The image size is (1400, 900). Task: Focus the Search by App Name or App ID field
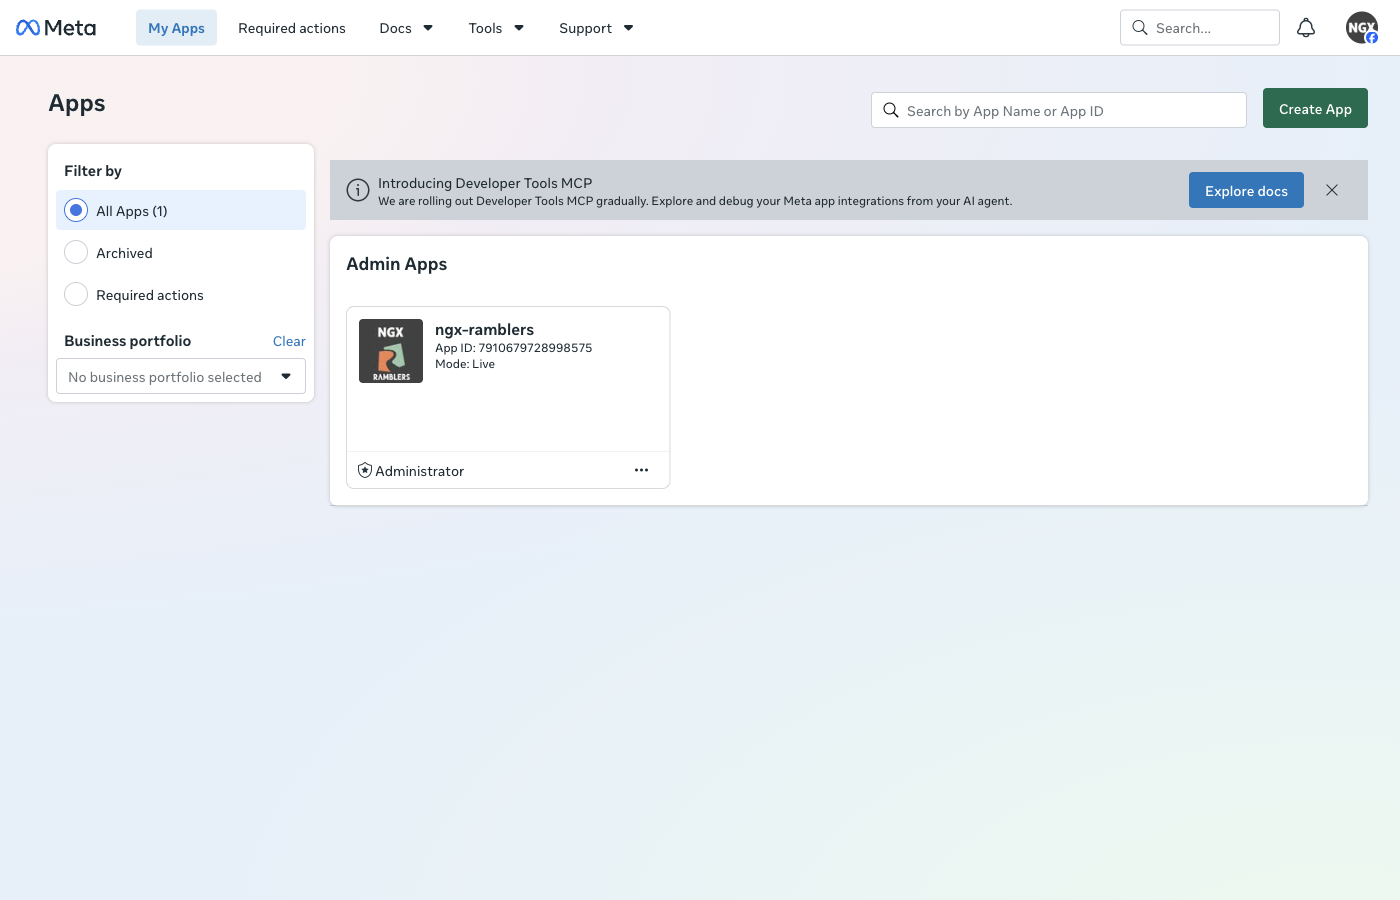point(1059,110)
